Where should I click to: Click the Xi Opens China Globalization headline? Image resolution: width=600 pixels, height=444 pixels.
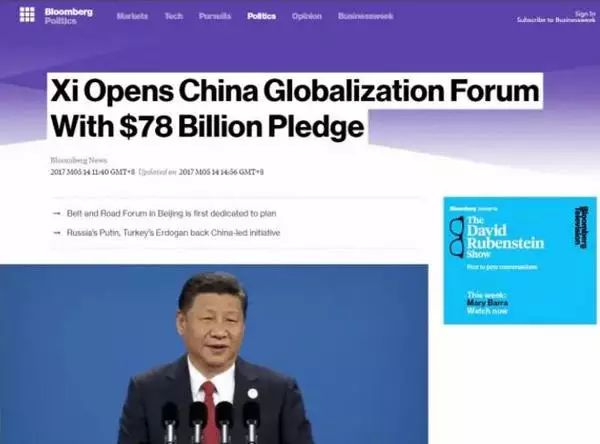[295, 108]
